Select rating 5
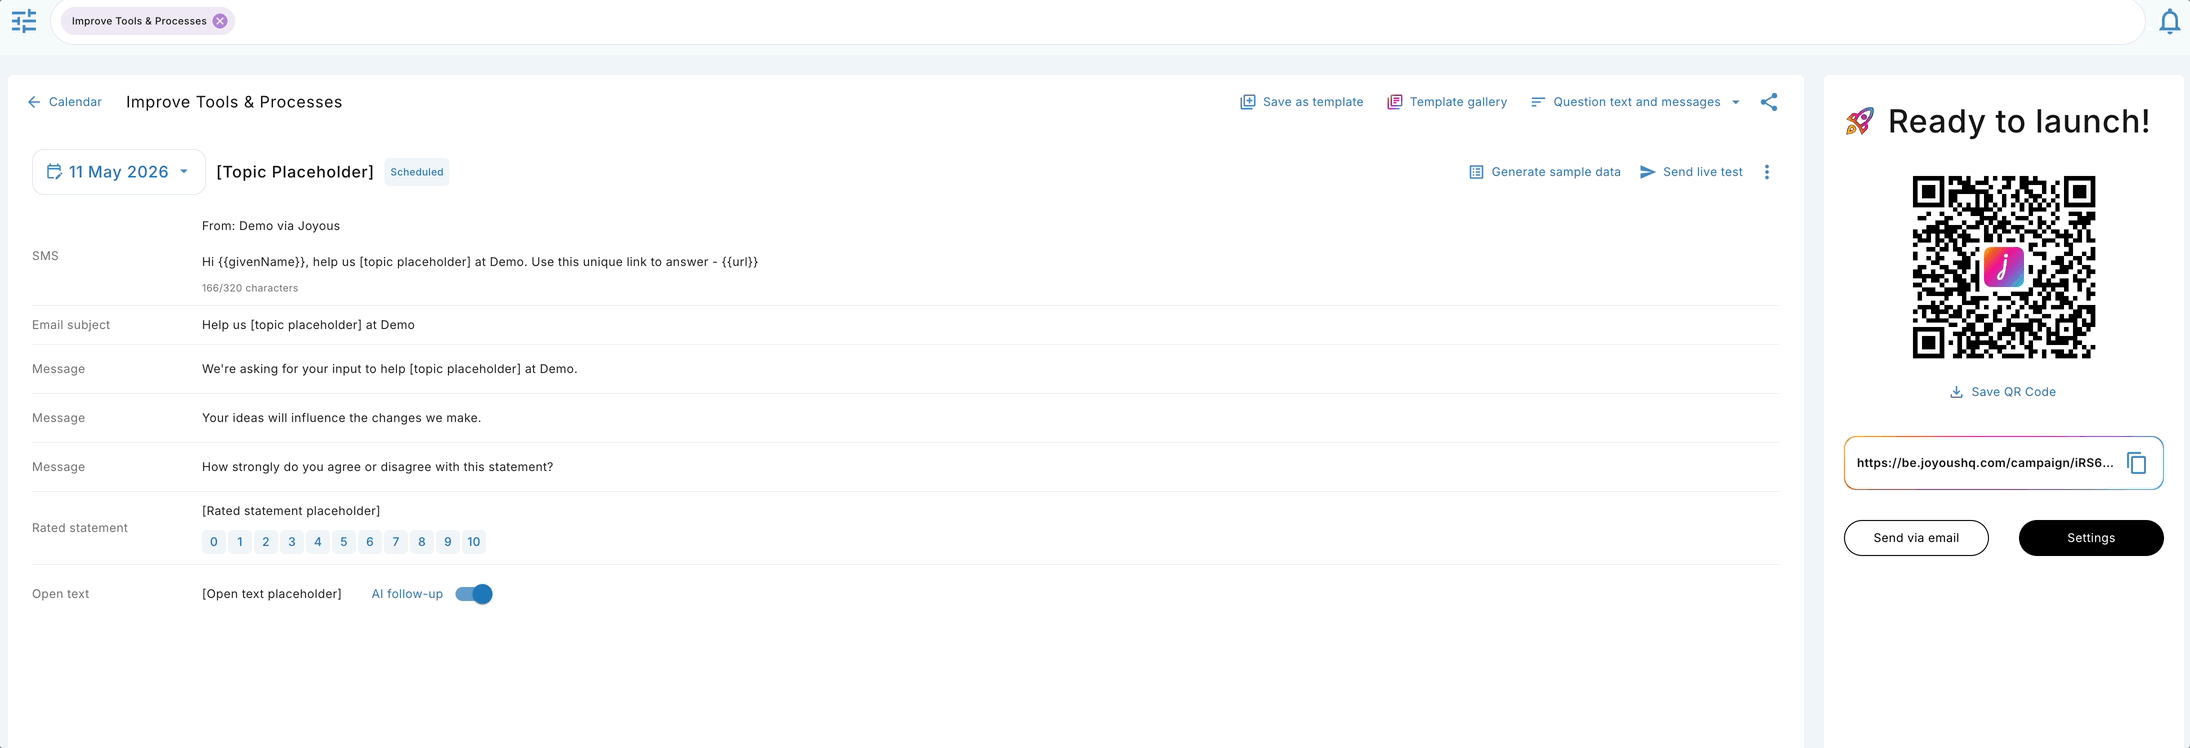 coord(344,542)
